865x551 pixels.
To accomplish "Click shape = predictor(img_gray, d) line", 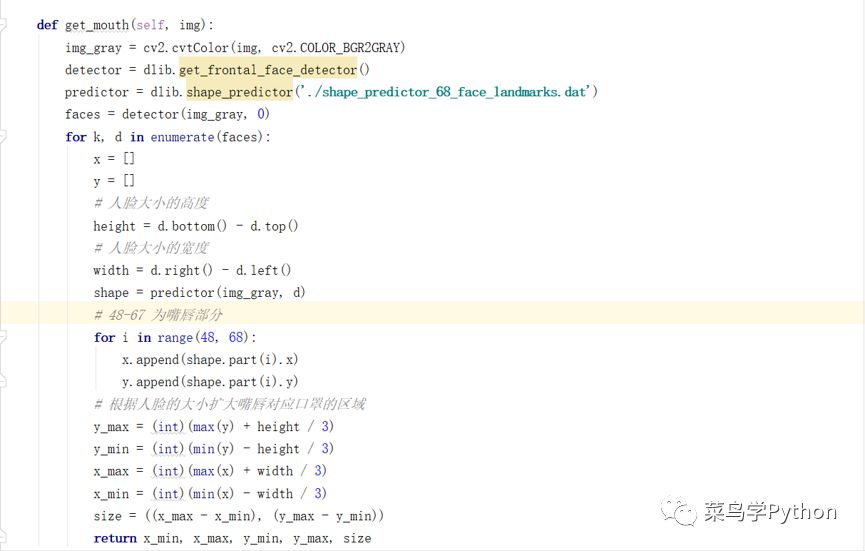I will point(199,292).
